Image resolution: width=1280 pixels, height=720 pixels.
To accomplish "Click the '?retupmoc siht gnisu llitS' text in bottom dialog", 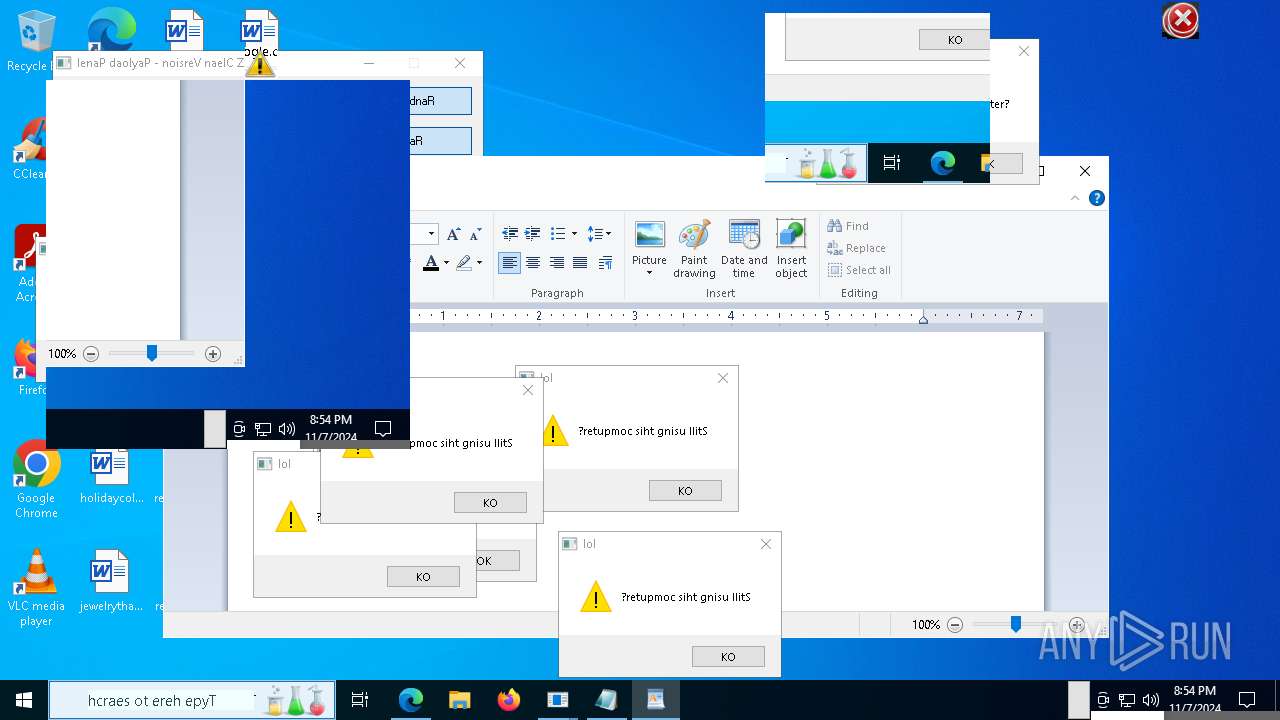I will click(x=686, y=597).
